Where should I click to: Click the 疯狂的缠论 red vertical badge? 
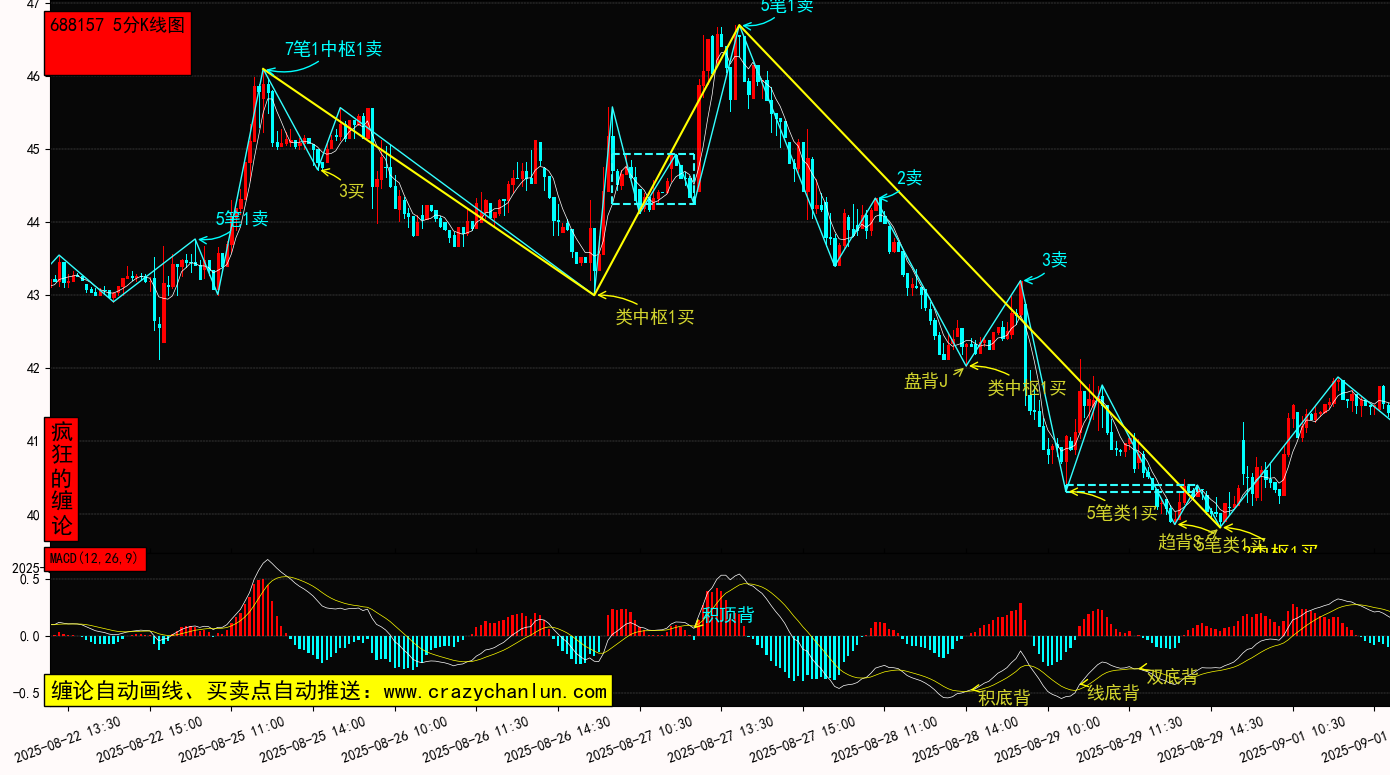tap(61, 478)
